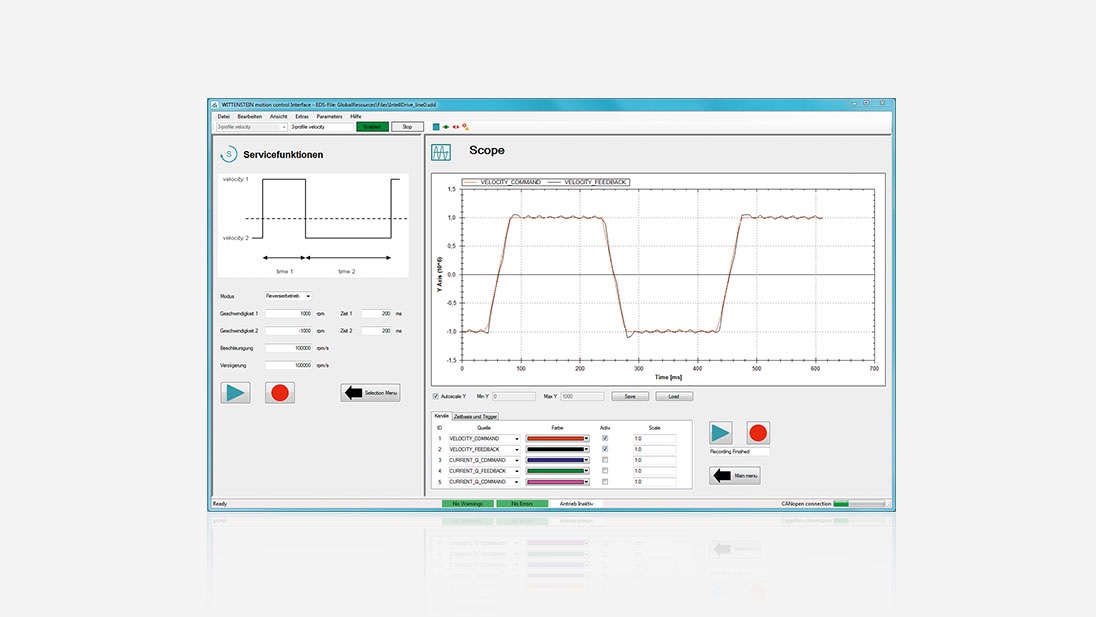Enable Activ checkbox for CURRENT_Q_COMMAND channel 3

pos(605,460)
